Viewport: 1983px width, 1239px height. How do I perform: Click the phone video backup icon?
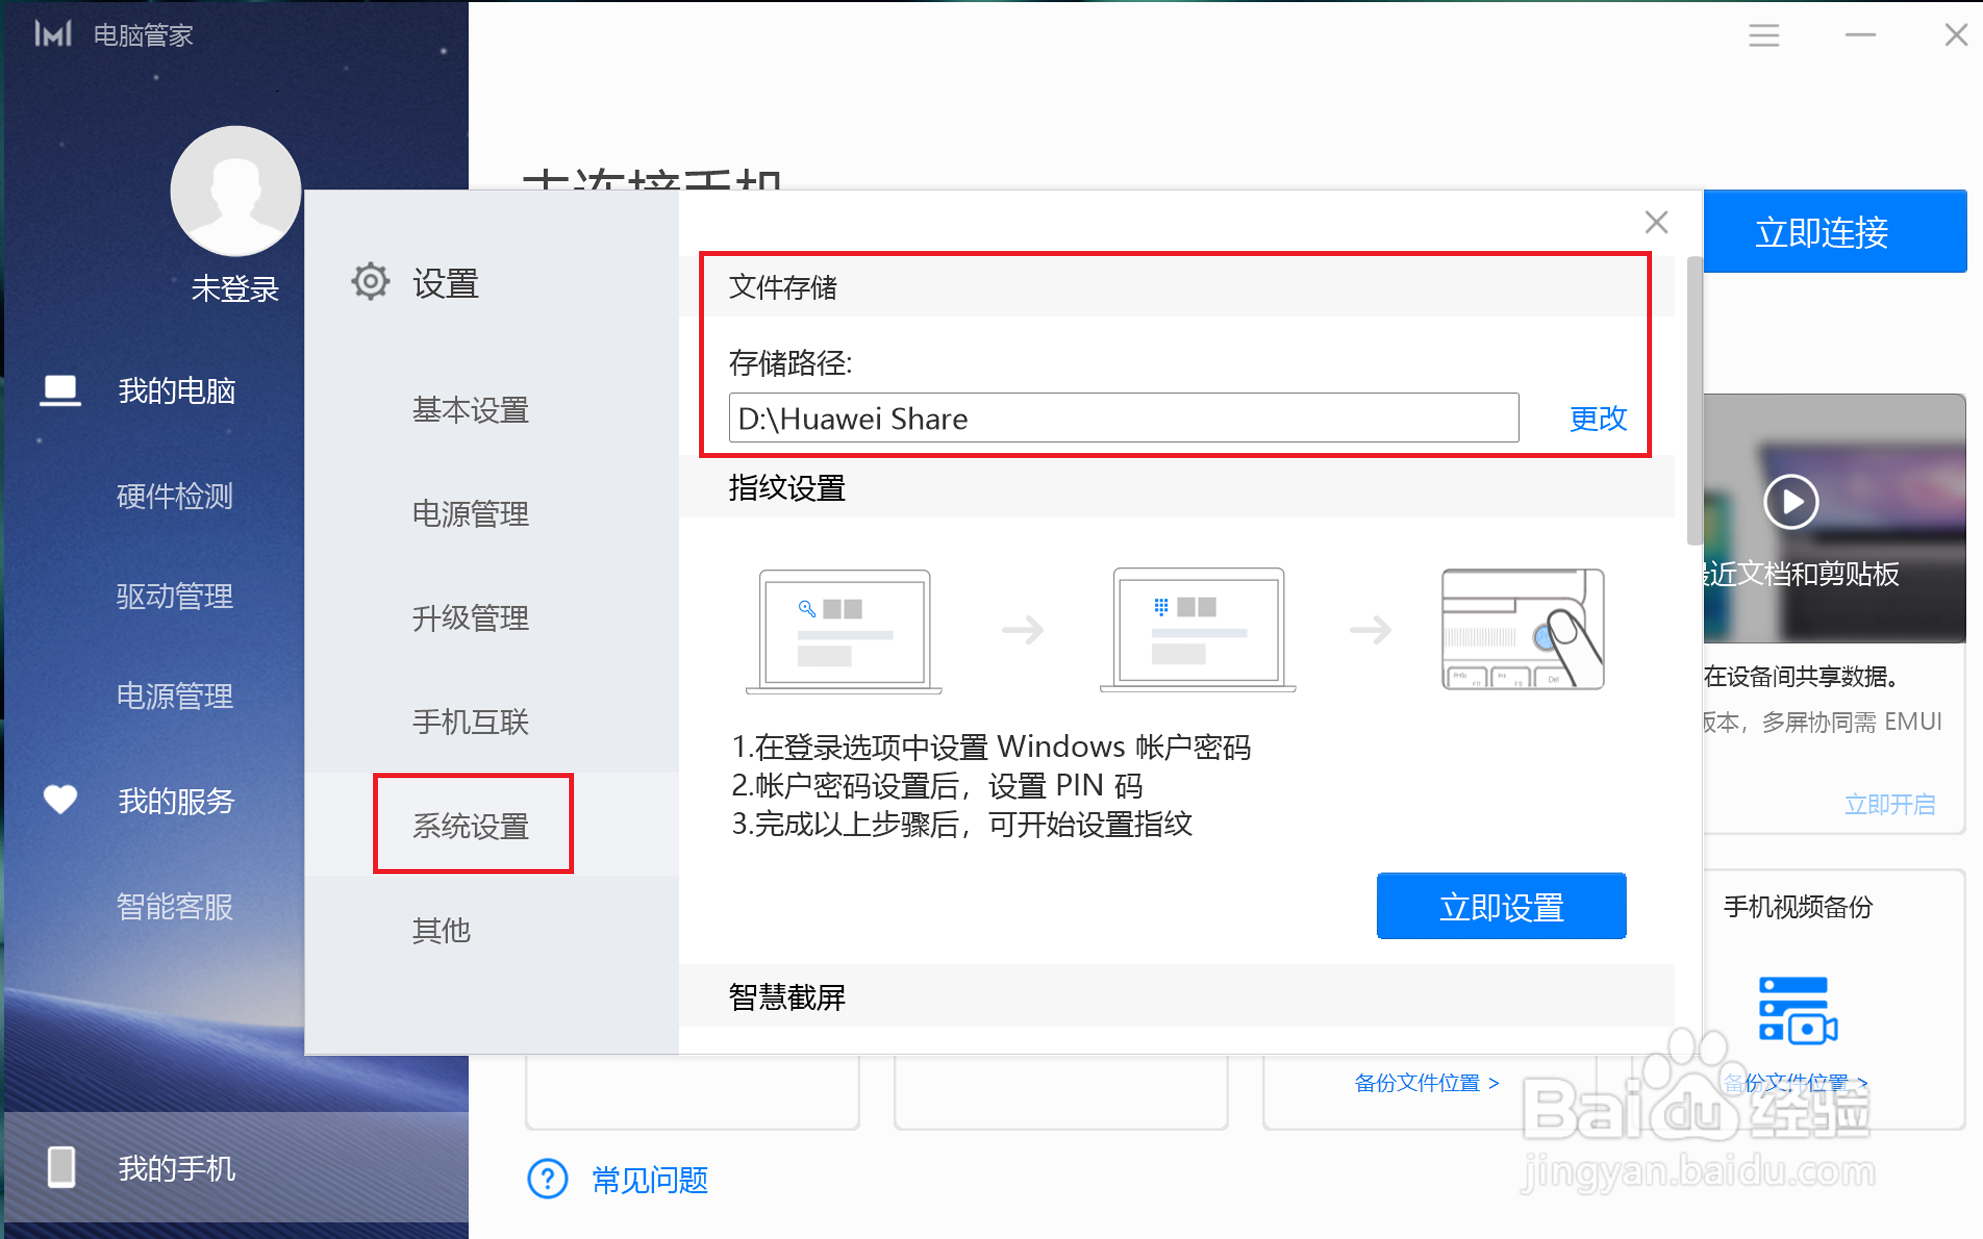[1797, 1010]
